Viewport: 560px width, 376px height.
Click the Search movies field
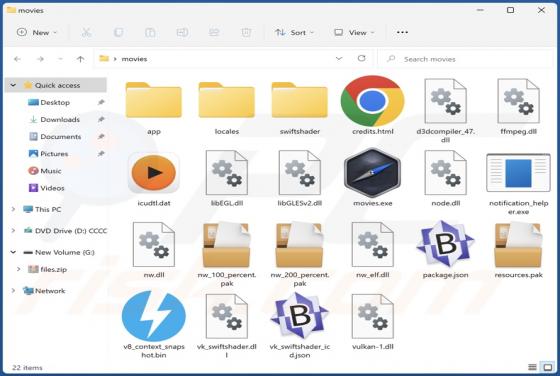[465, 59]
